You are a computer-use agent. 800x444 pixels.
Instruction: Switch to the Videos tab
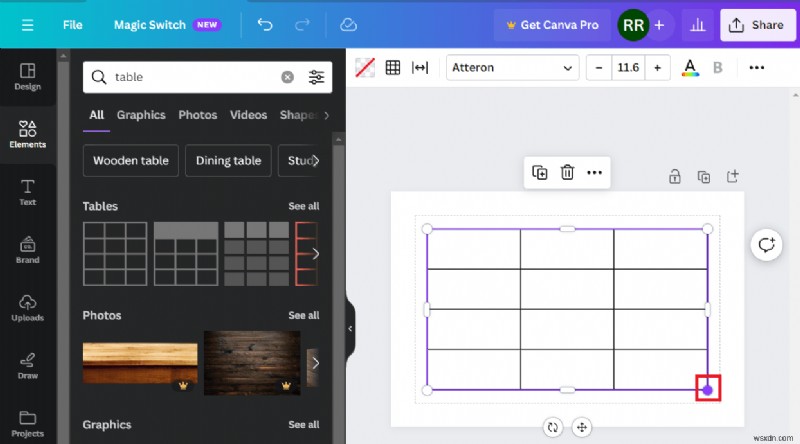coord(248,115)
